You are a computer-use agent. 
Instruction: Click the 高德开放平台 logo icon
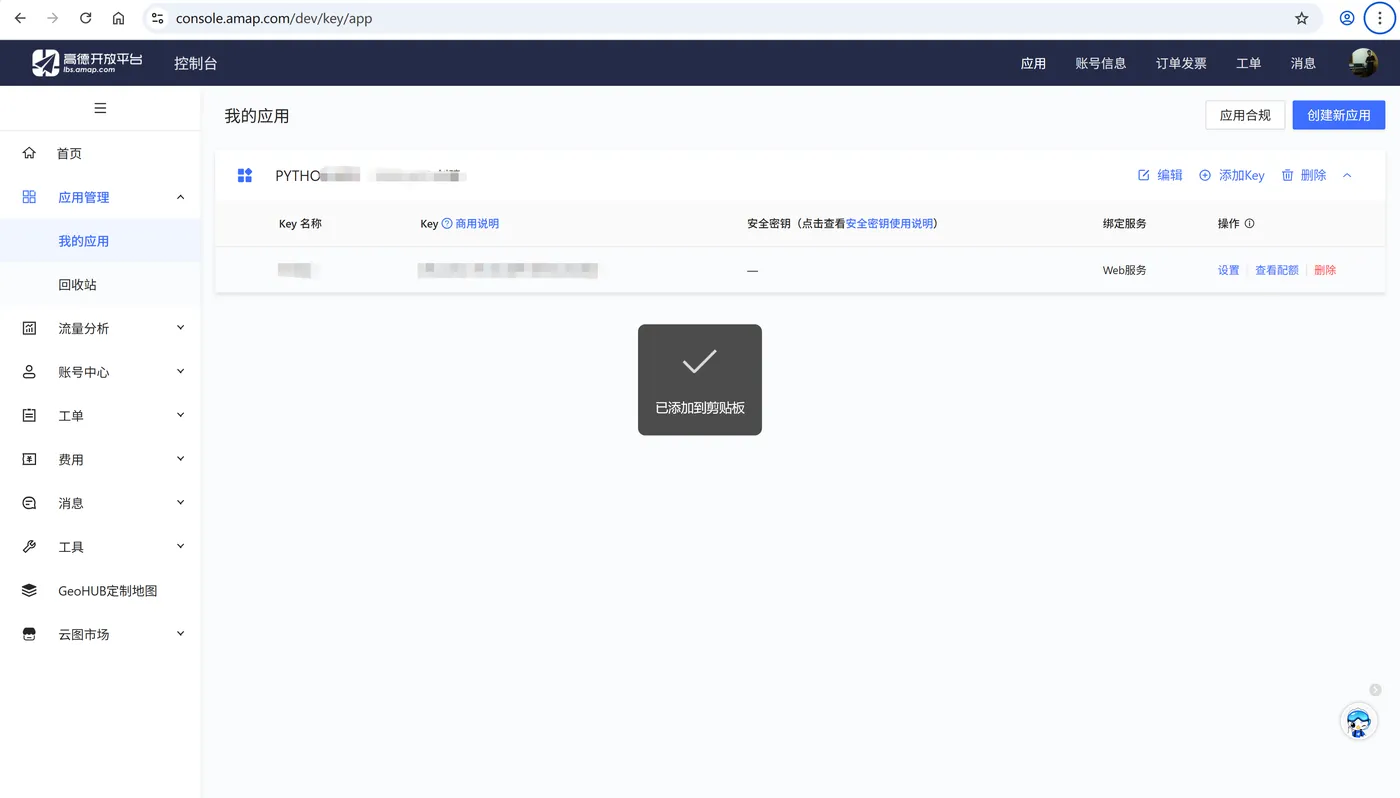tap(45, 62)
